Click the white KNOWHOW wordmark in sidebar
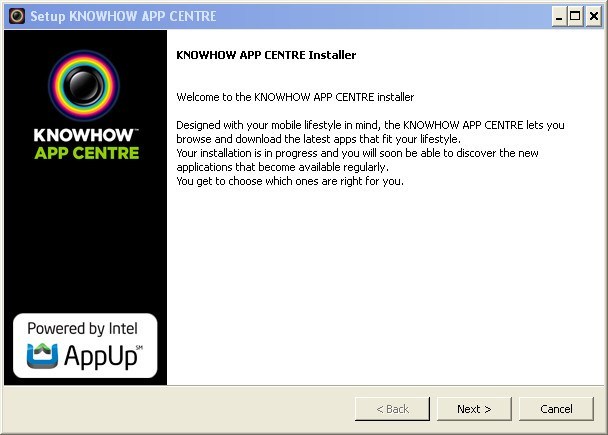 point(84,135)
